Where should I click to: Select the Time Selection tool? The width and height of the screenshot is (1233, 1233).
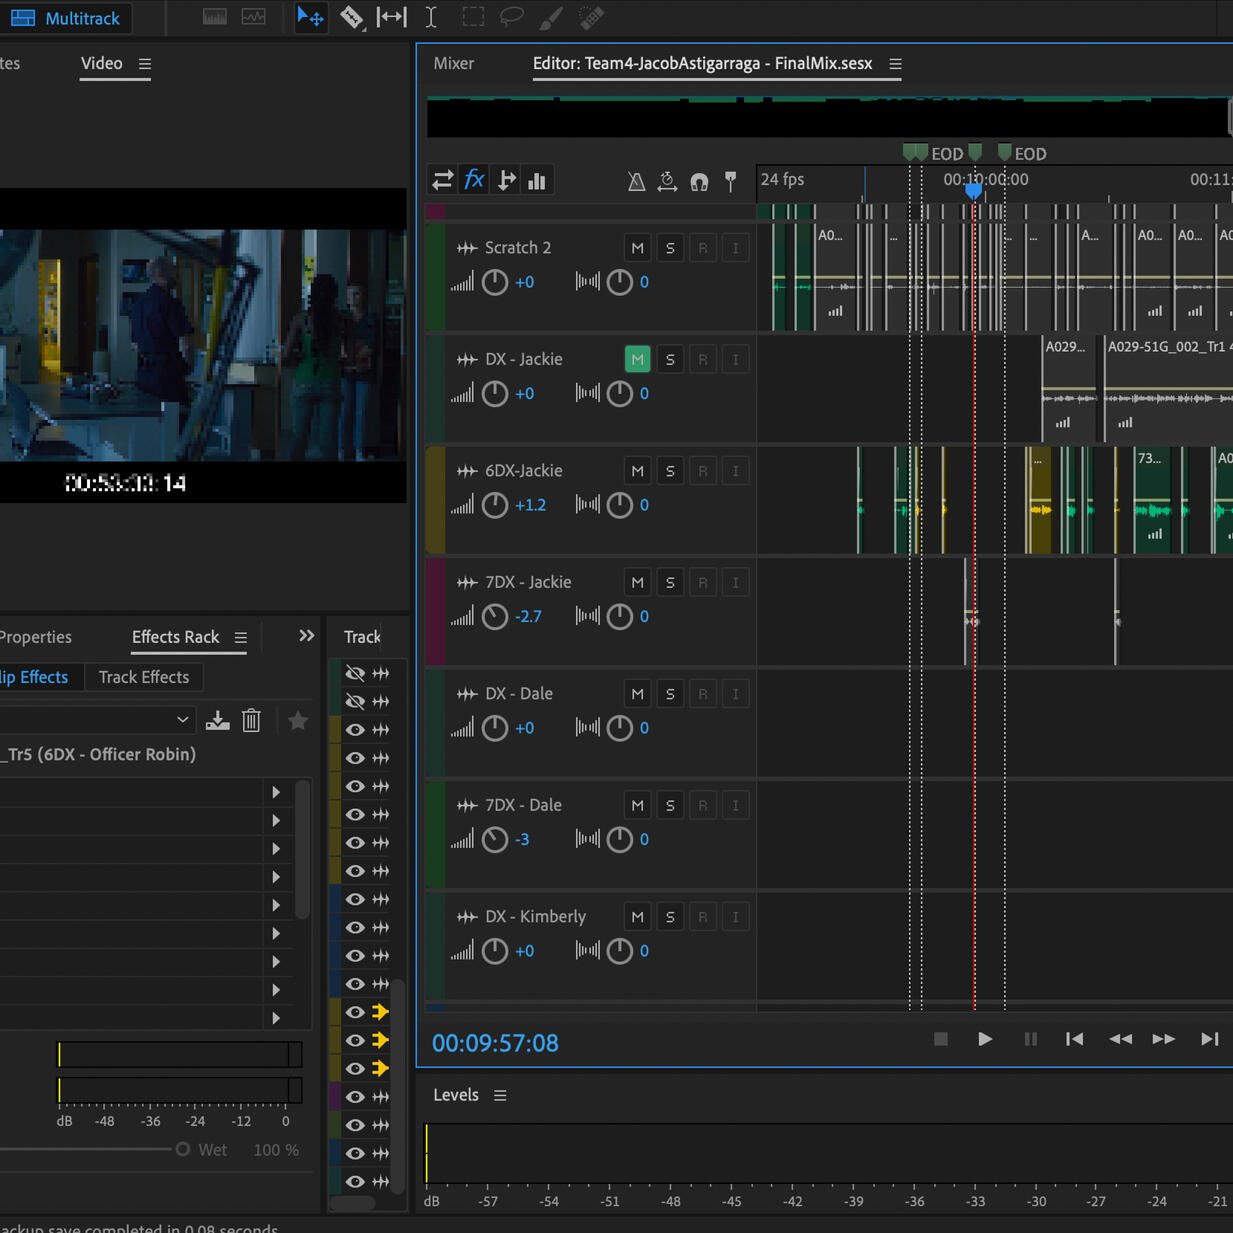431,17
